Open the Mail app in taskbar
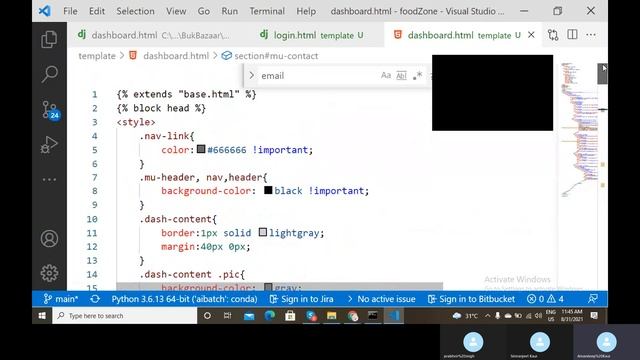 click(x=249, y=316)
